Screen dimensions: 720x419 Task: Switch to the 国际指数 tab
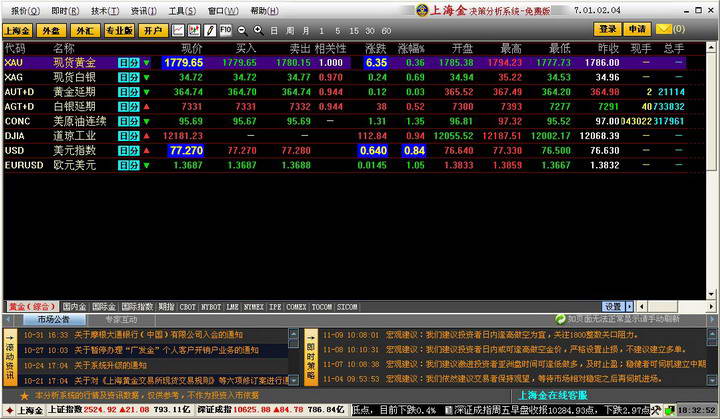coord(137,306)
